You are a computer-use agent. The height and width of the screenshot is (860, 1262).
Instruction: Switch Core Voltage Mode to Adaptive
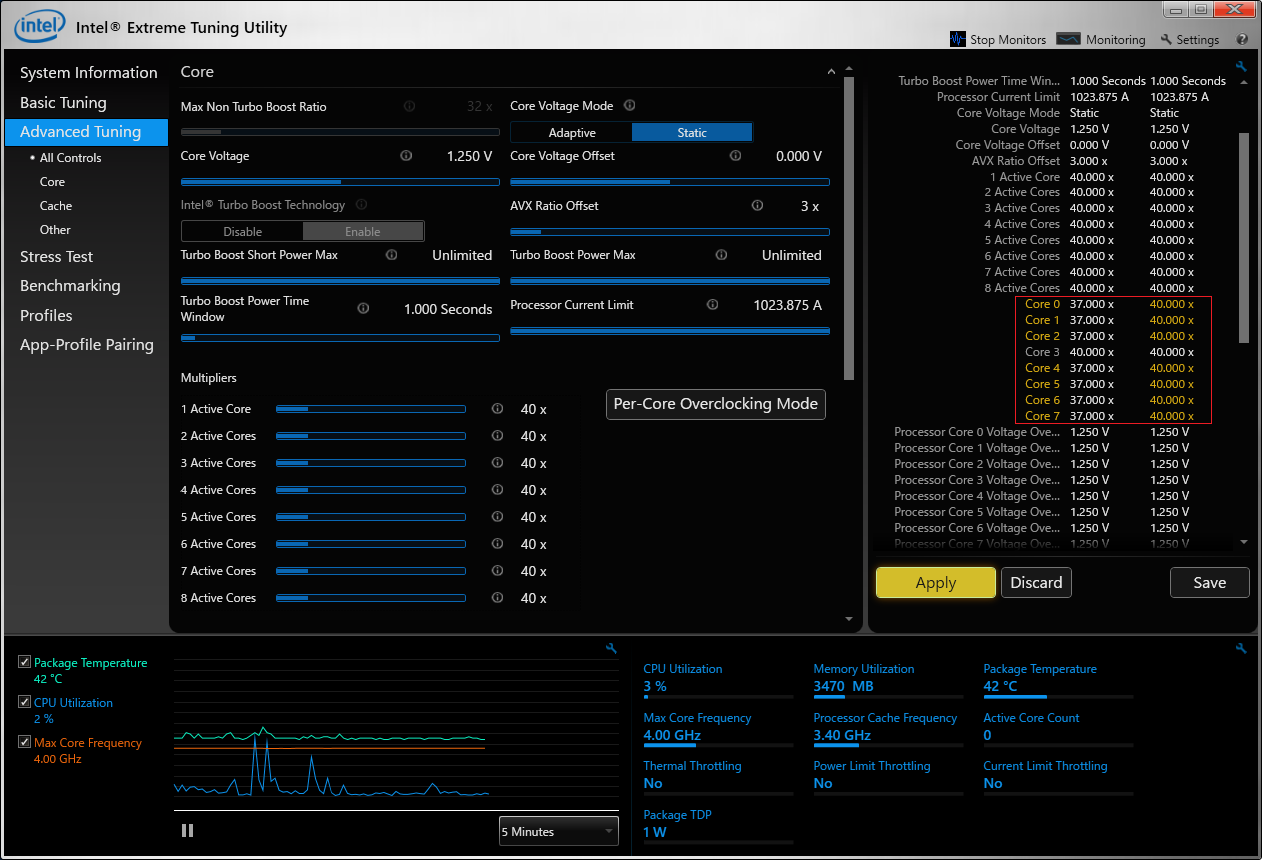[572, 133]
